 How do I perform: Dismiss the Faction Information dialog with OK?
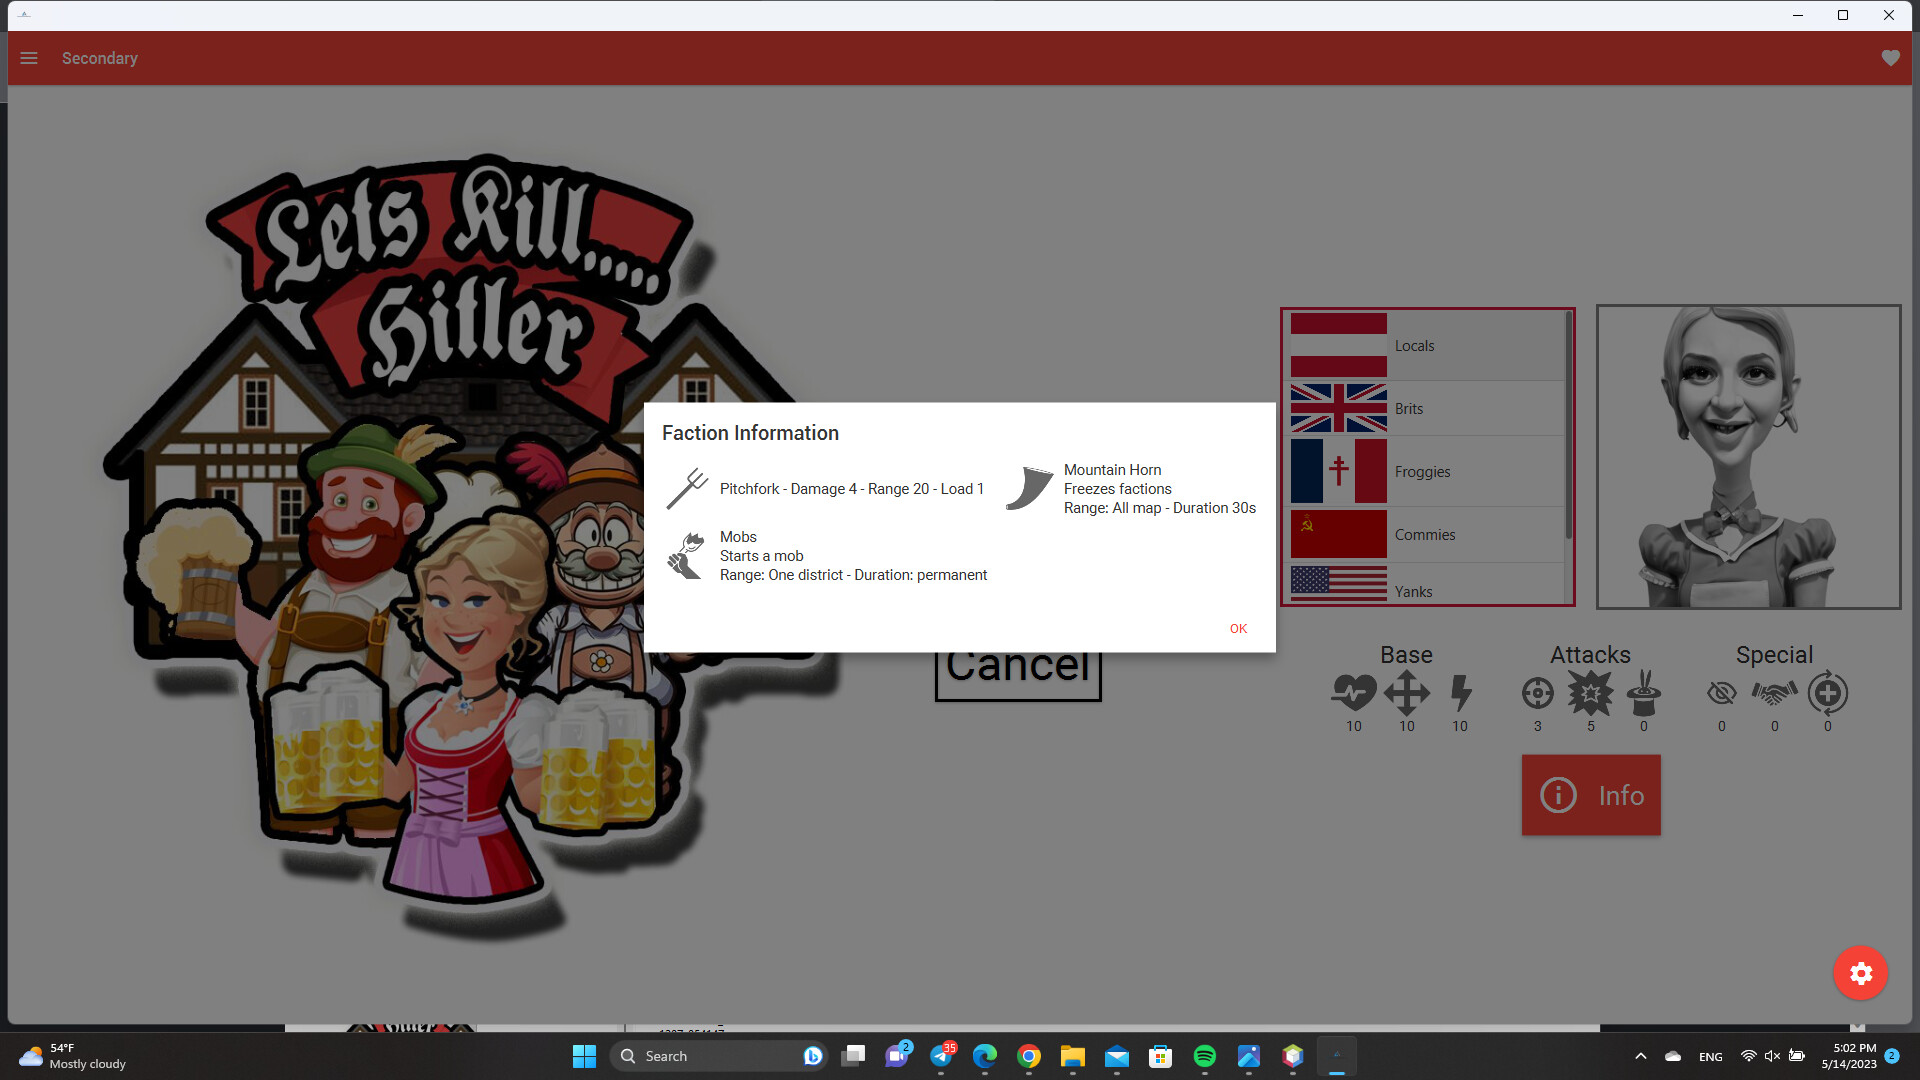pyautogui.click(x=1238, y=629)
